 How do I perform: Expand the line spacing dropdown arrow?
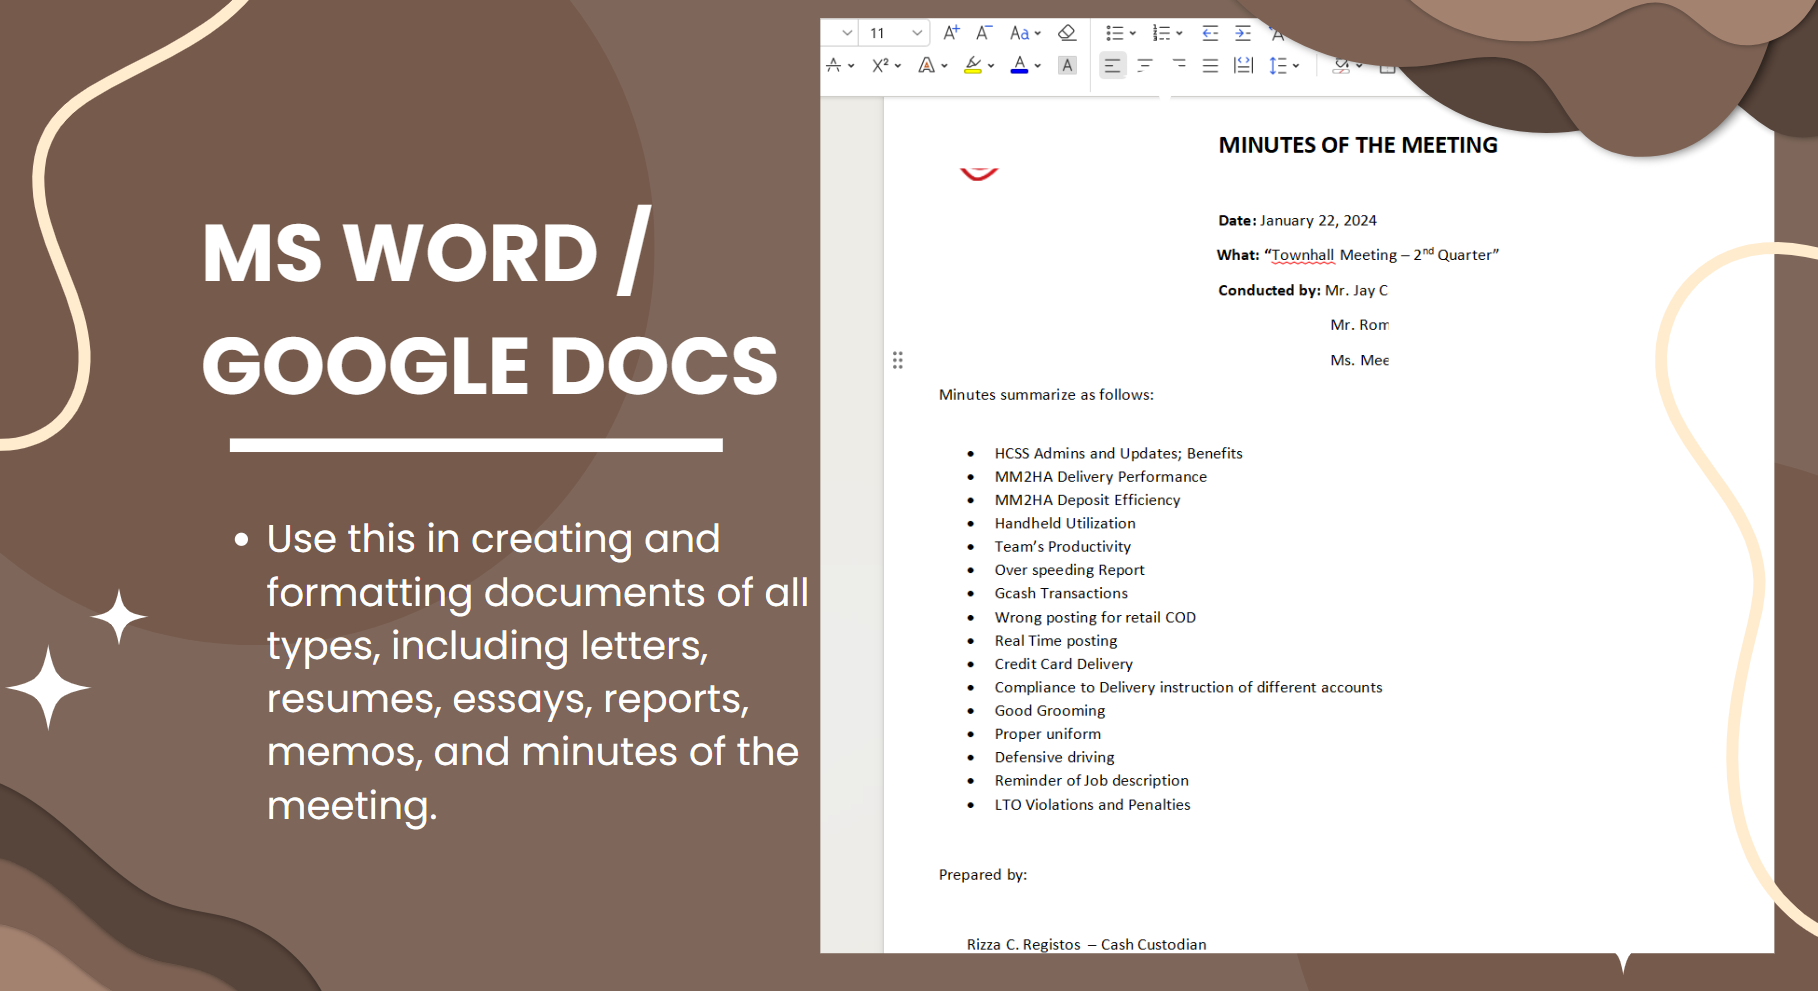[x=1296, y=67]
